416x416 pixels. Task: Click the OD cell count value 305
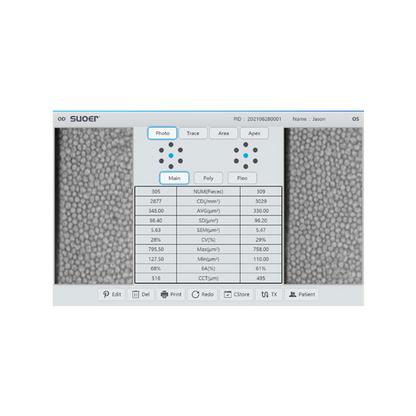click(x=156, y=192)
